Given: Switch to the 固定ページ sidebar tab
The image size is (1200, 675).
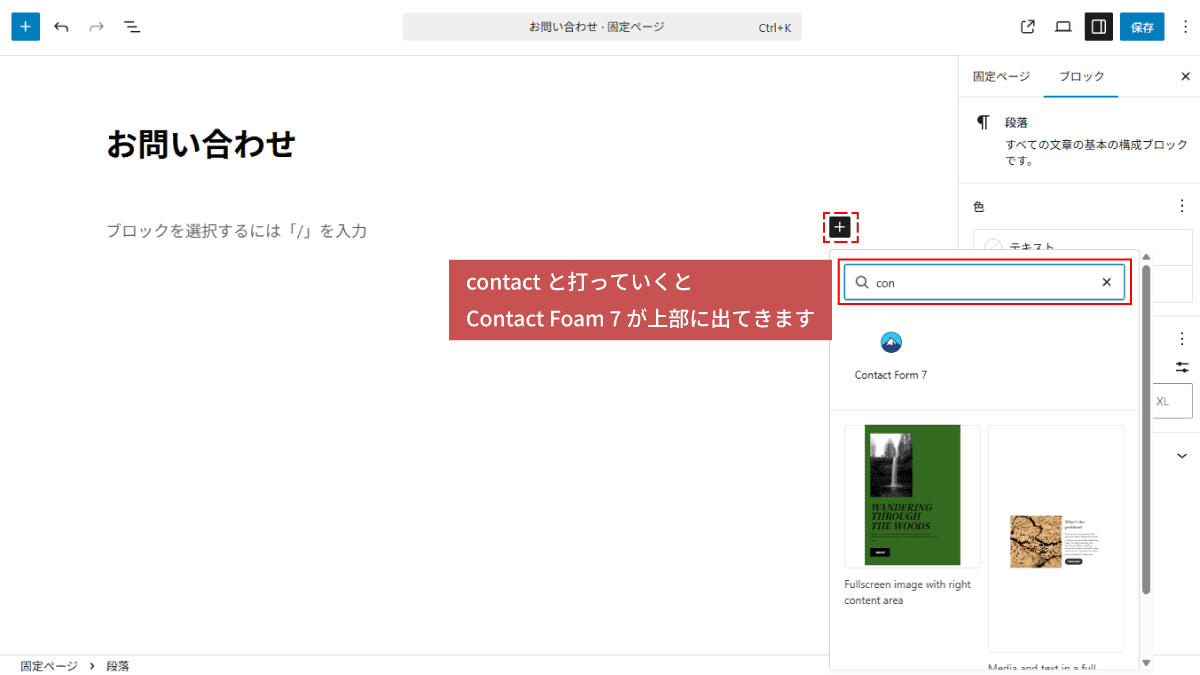Looking at the screenshot, I should (1001, 77).
